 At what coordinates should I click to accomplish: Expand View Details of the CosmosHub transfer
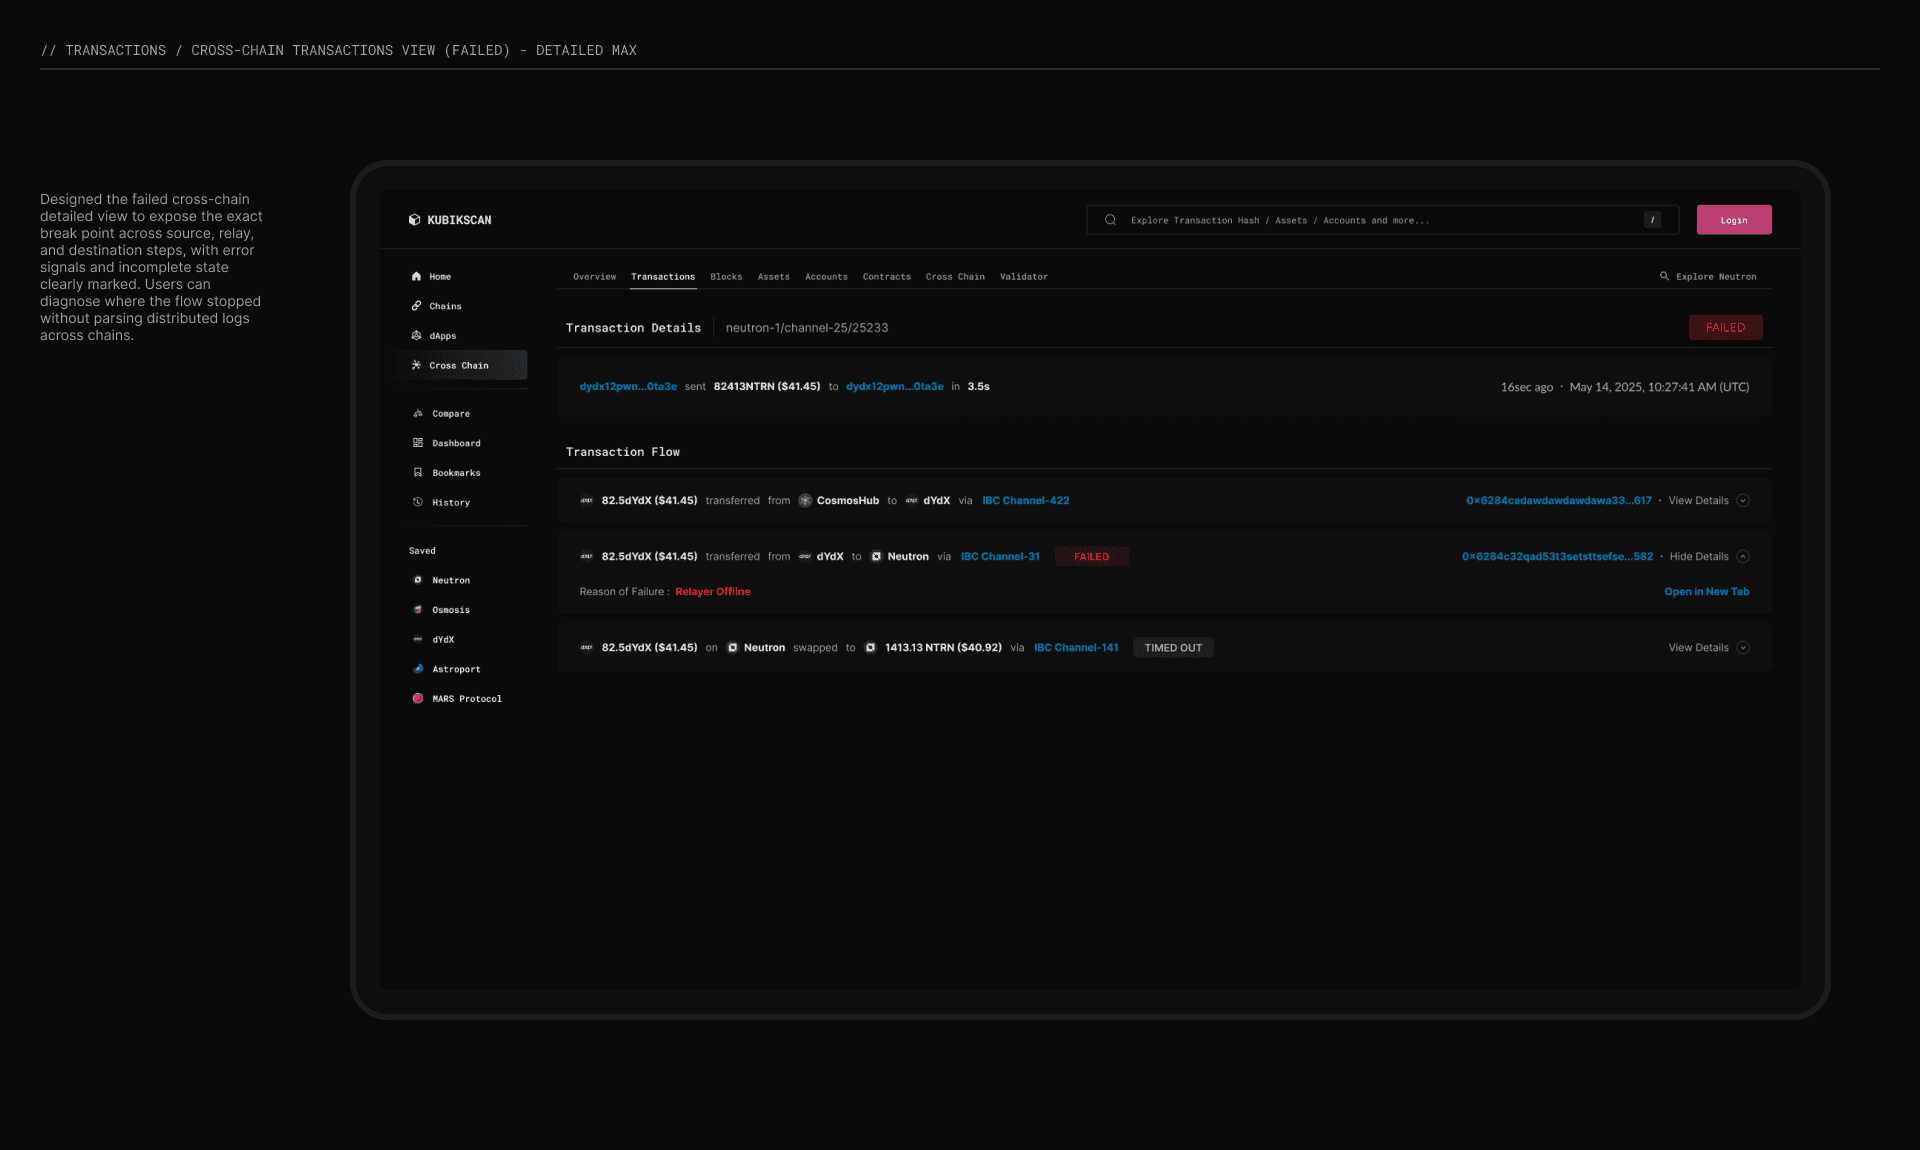1743,501
